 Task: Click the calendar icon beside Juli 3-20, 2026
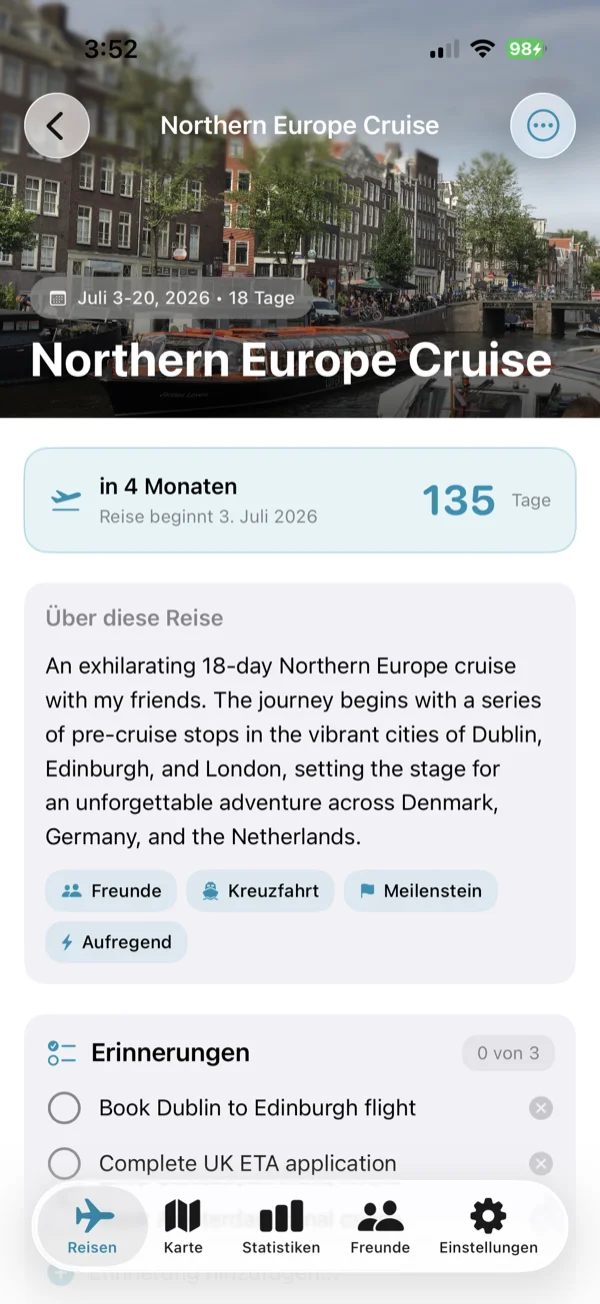[59, 297]
